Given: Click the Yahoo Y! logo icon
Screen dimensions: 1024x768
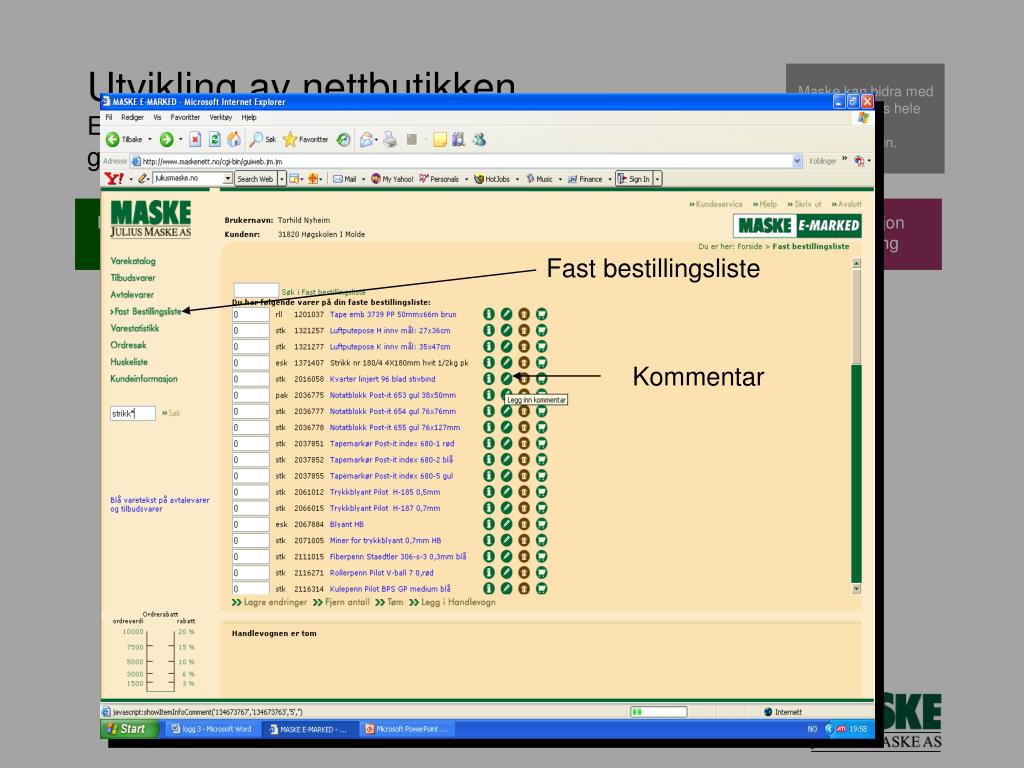Looking at the screenshot, I should click(x=114, y=179).
